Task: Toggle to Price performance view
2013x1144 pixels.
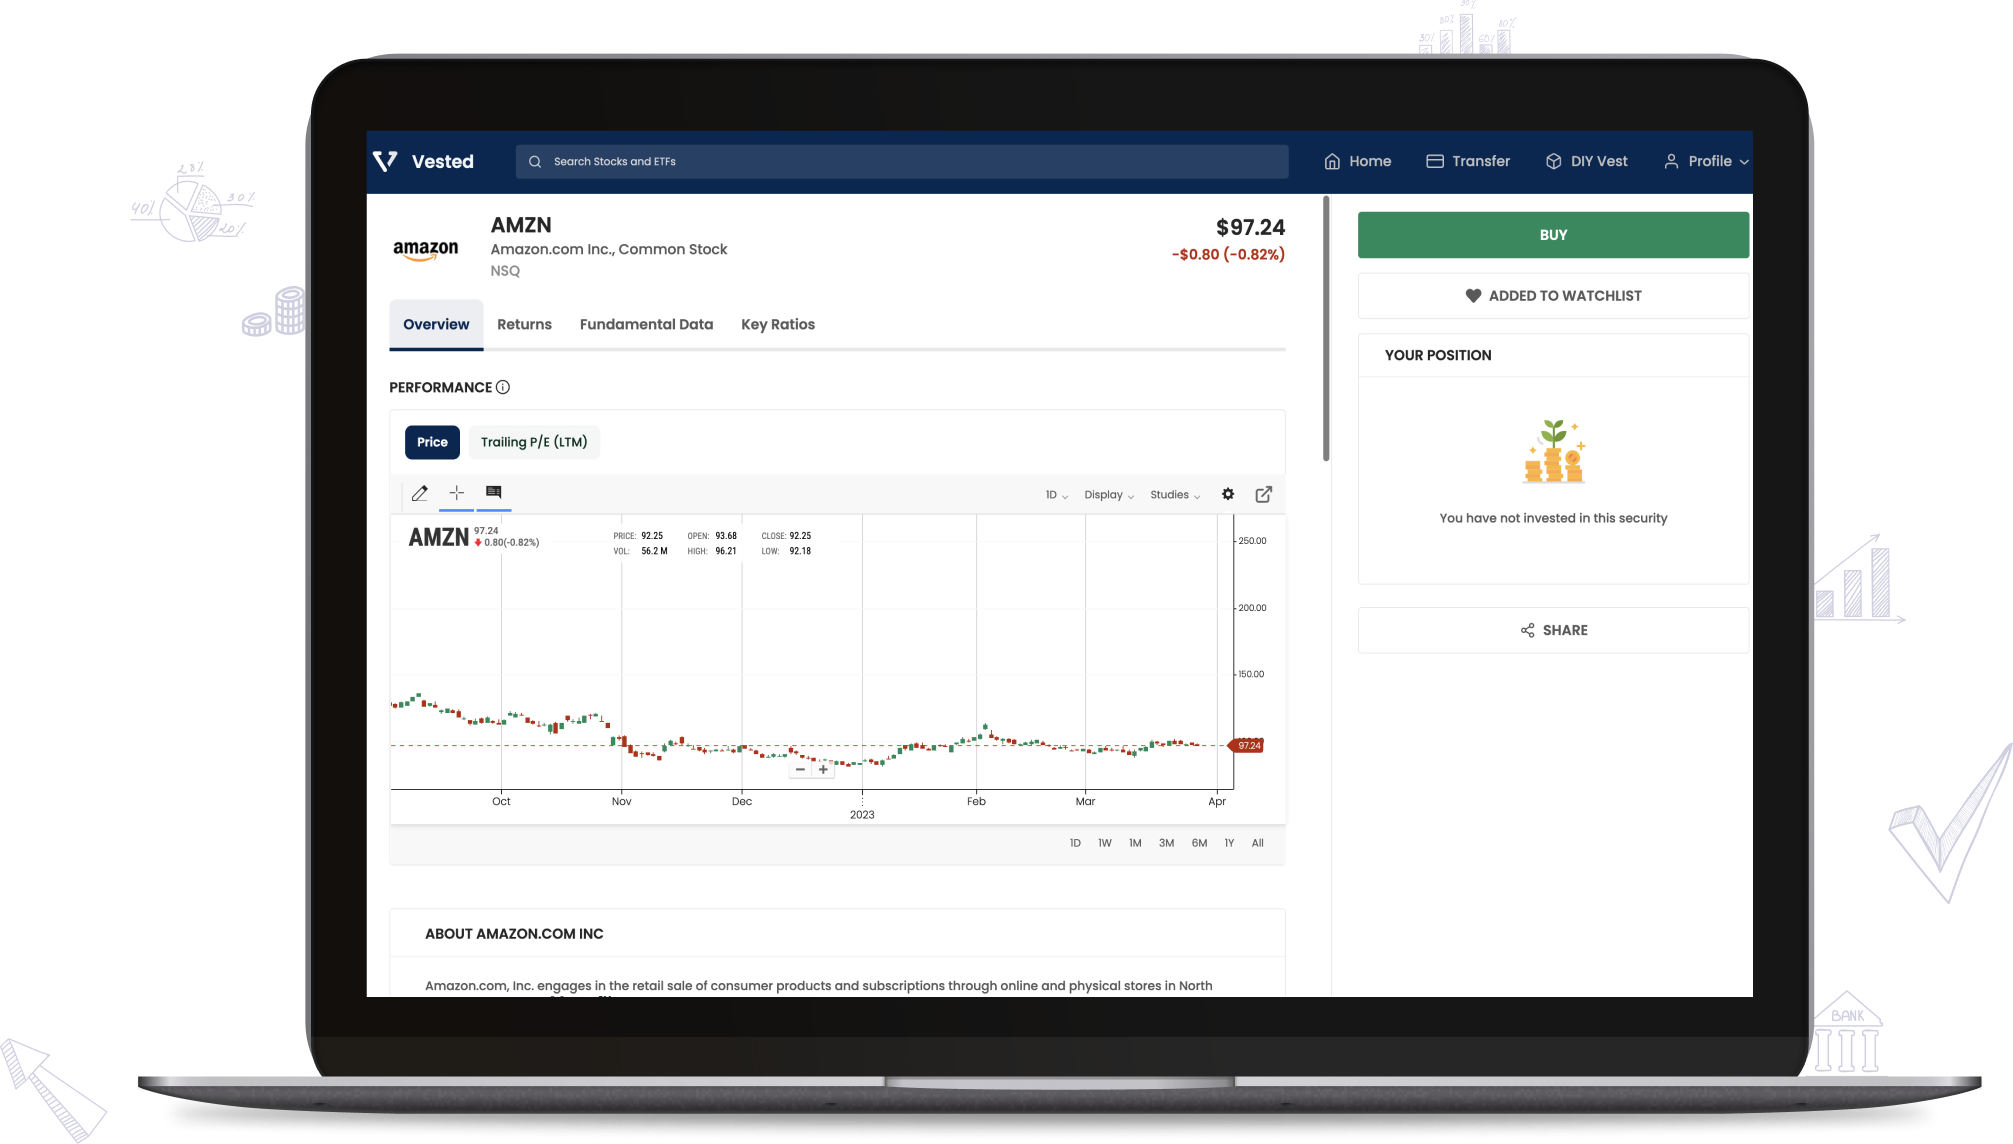Action: (432, 442)
